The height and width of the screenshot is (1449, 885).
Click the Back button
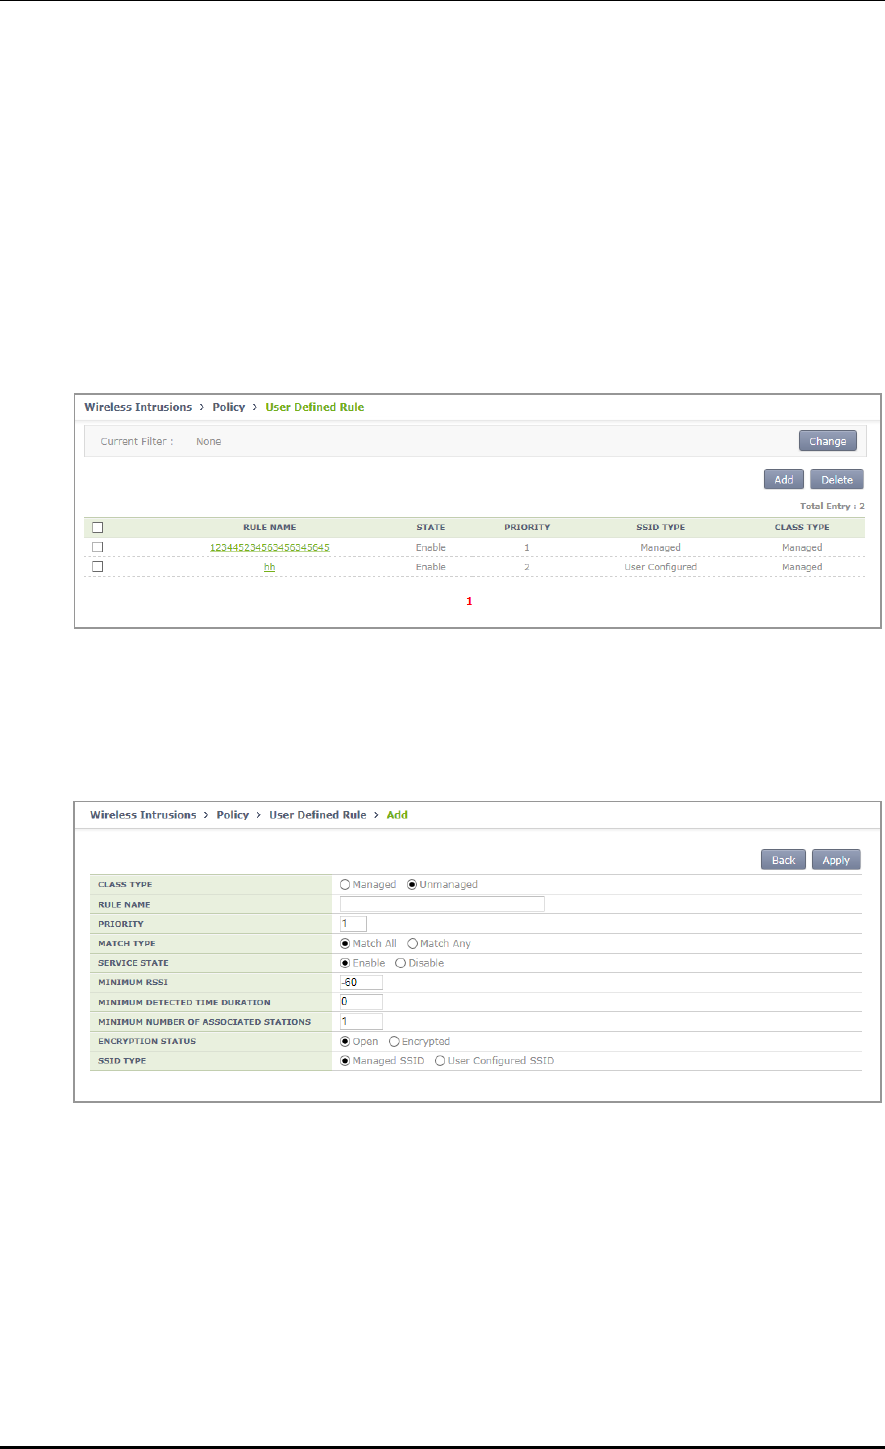pyautogui.click(x=783, y=860)
